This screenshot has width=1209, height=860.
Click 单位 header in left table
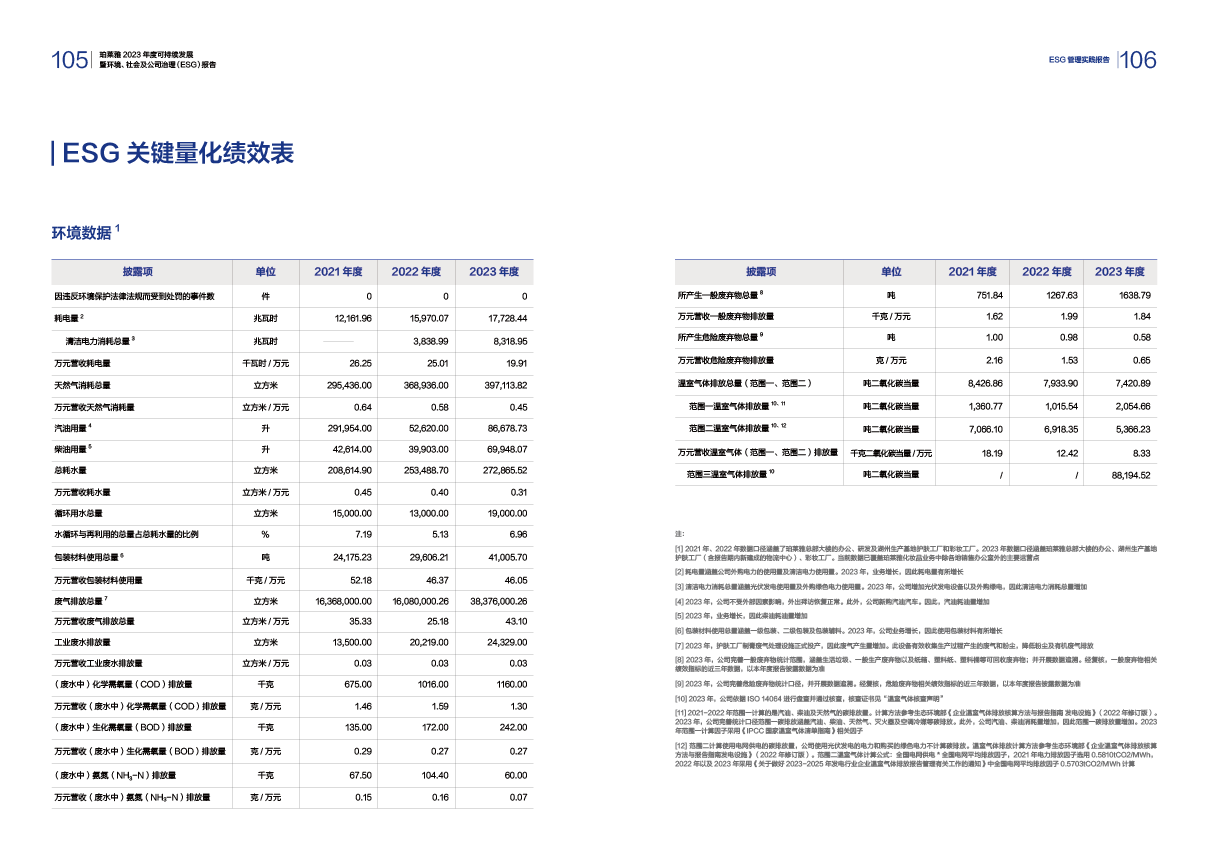(264, 272)
